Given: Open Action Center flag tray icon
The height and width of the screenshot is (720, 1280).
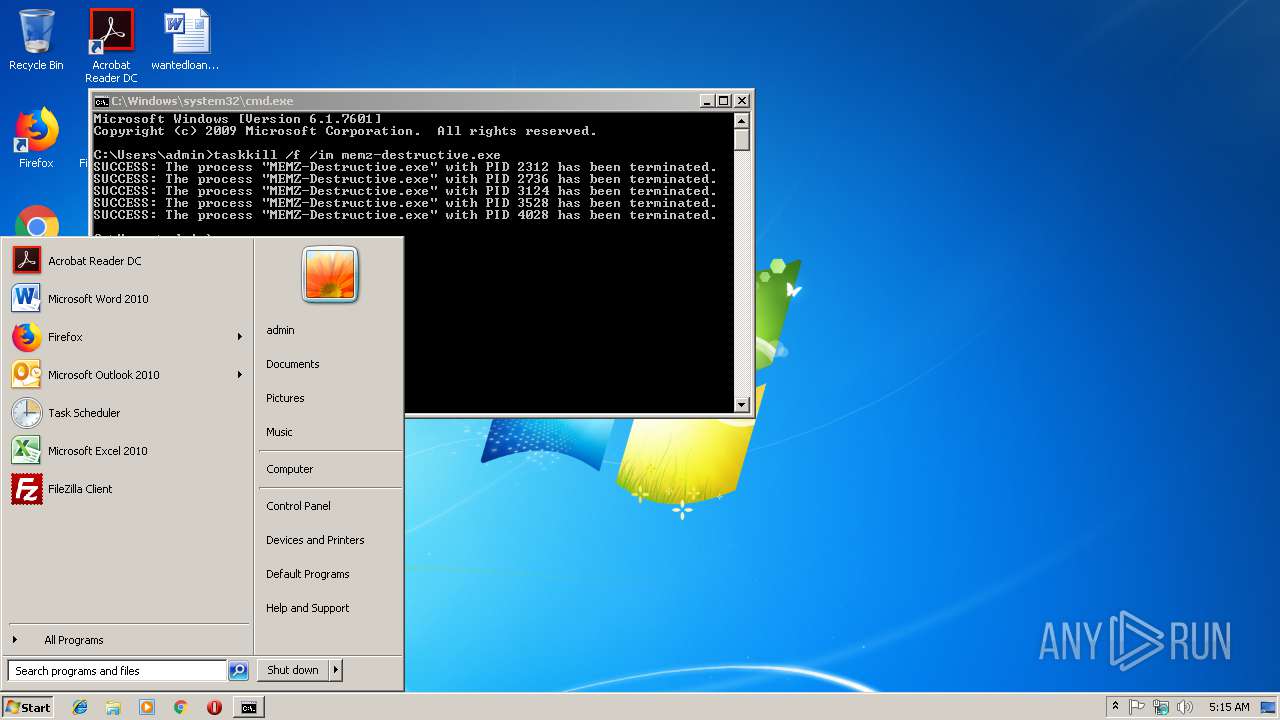Looking at the screenshot, I should (1137, 707).
